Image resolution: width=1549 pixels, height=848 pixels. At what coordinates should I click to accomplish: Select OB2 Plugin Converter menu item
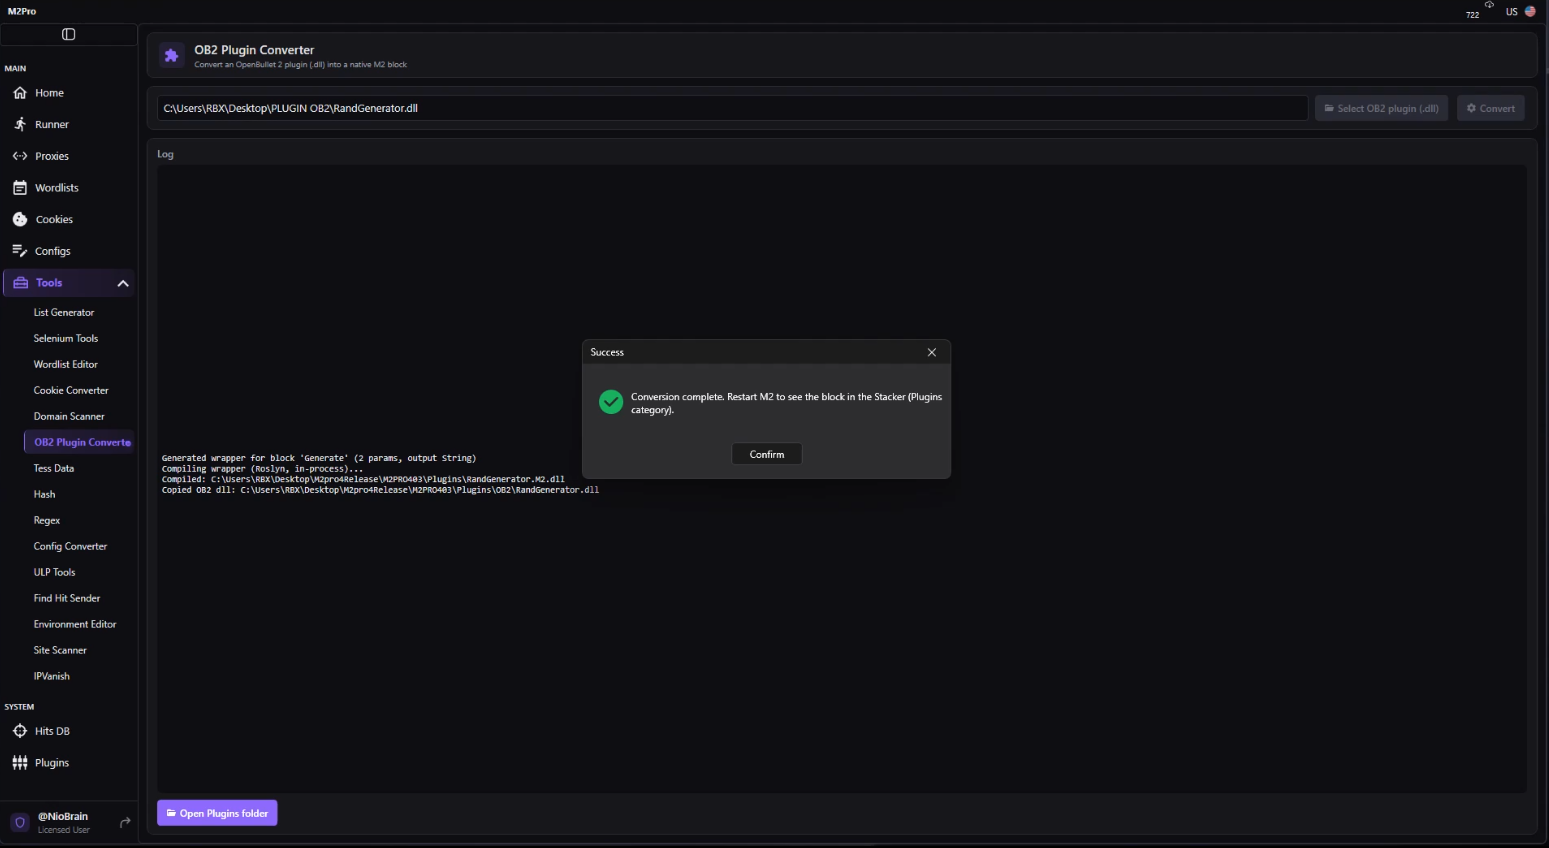[x=79, y=442]
